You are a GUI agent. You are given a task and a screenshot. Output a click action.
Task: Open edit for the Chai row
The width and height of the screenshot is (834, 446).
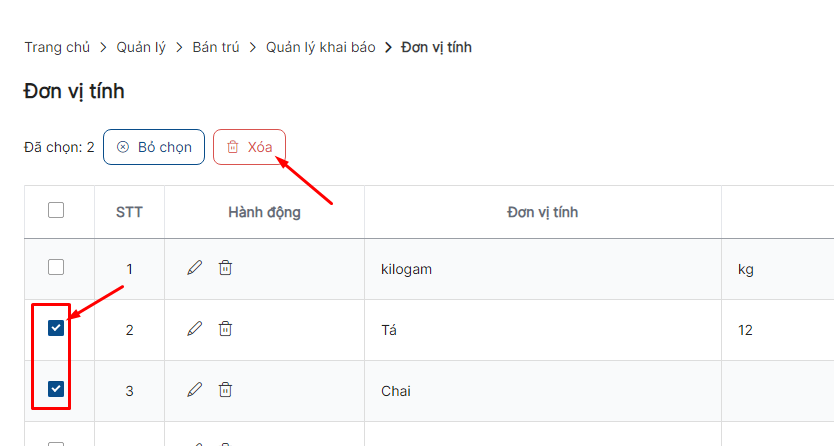coord(195,390)
